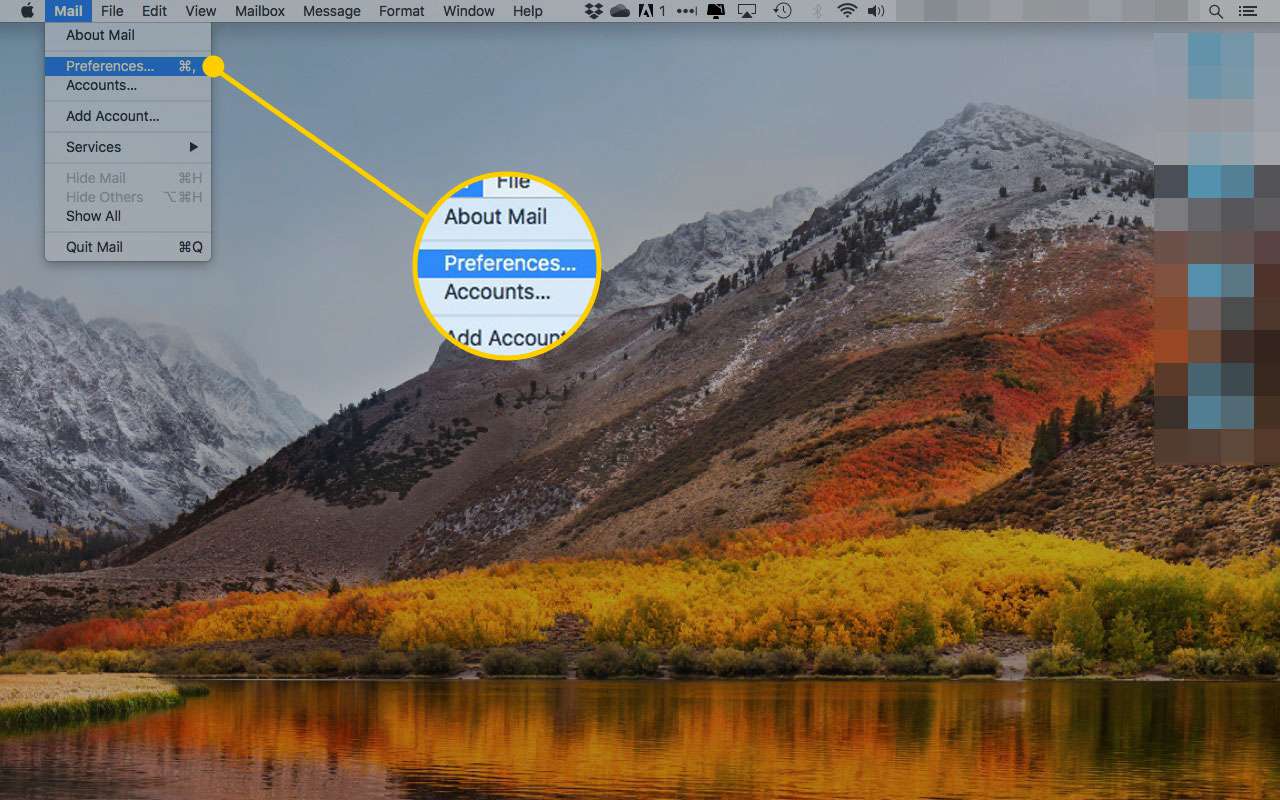Click the dark monitor icon in menu bar
1280x800 pixels.
(716, 11)
